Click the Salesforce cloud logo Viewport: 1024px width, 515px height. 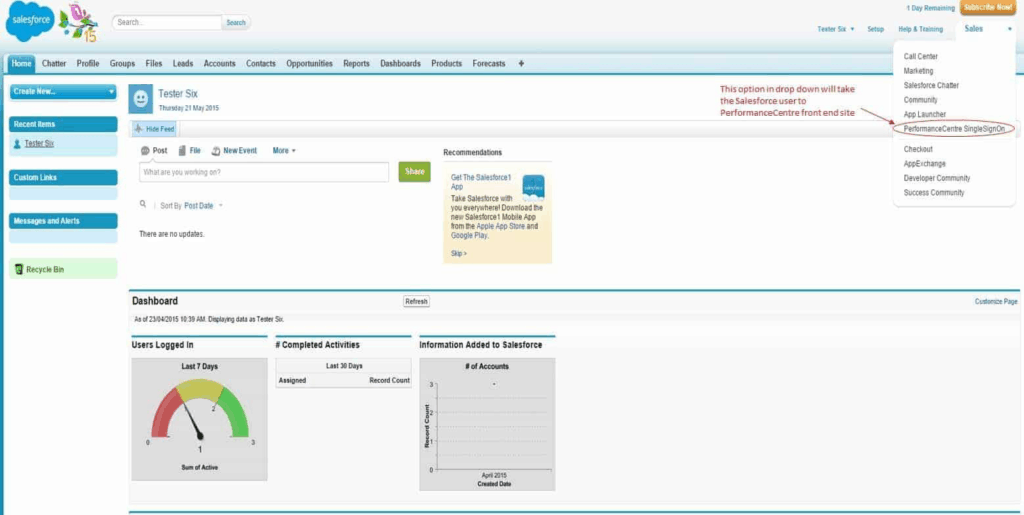tap(30, 22)
